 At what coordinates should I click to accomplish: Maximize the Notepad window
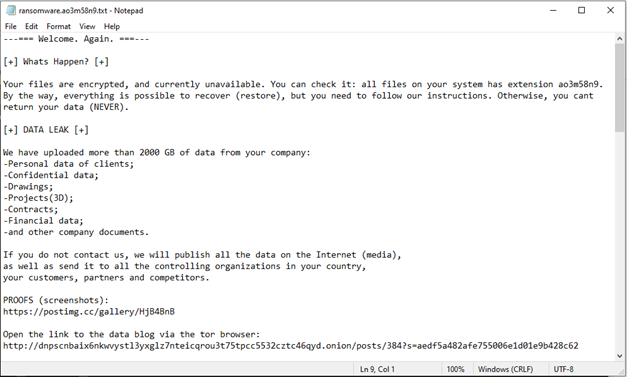[x=582, y=10]
